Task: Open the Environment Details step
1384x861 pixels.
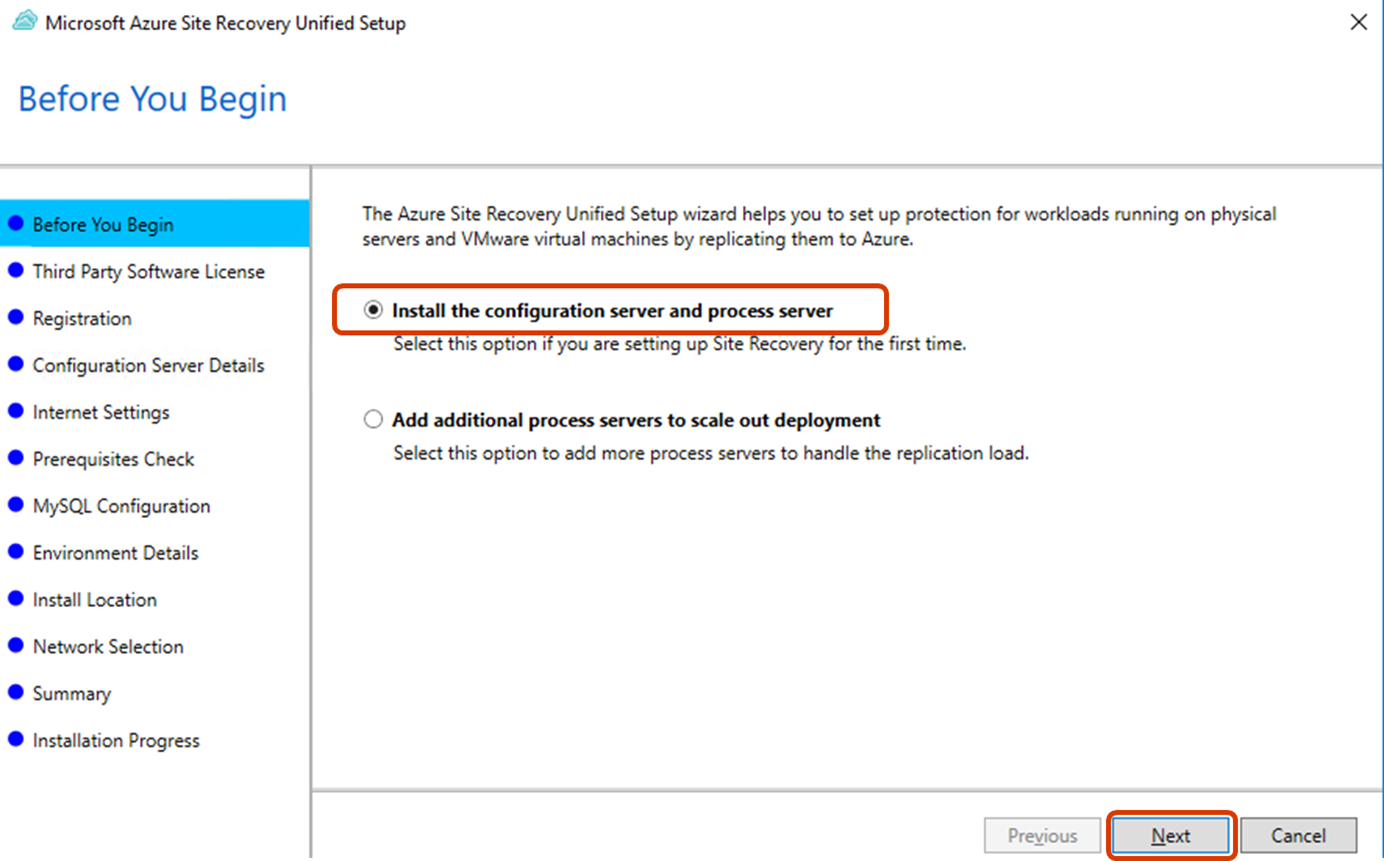Action: pos(116,552)
